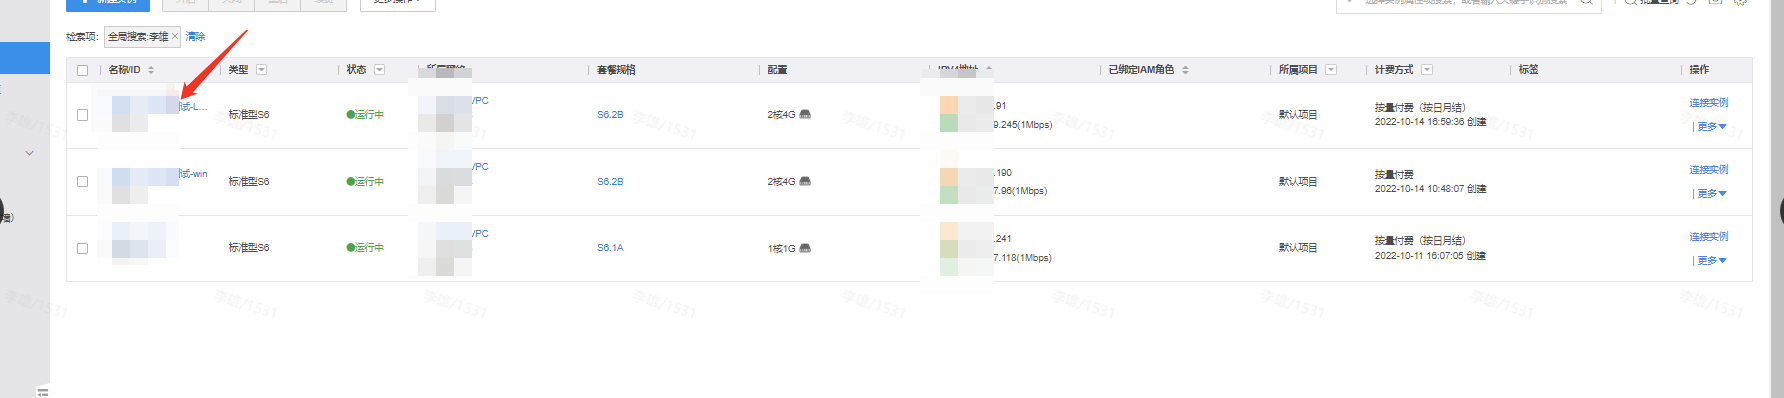Open the 所属项目 filter dropdown

point(1331,70)
